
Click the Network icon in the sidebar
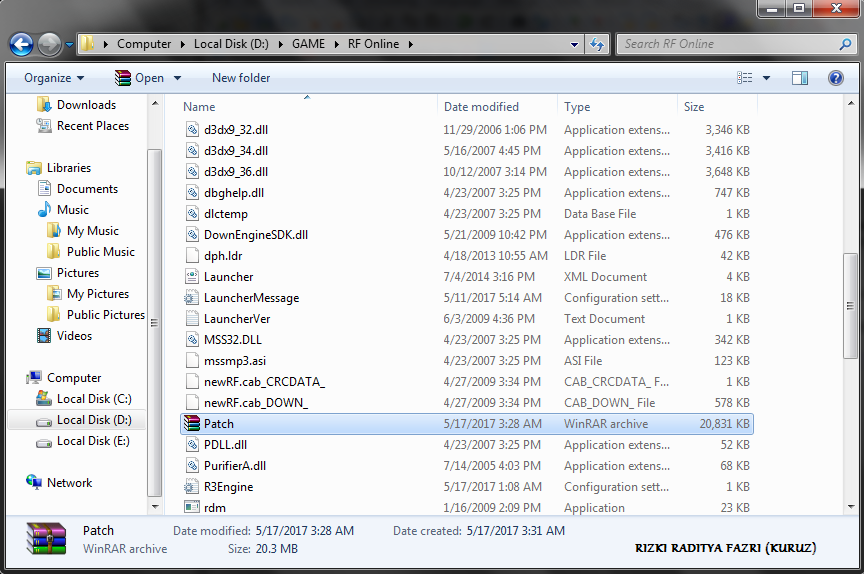[x=34, y=482]
